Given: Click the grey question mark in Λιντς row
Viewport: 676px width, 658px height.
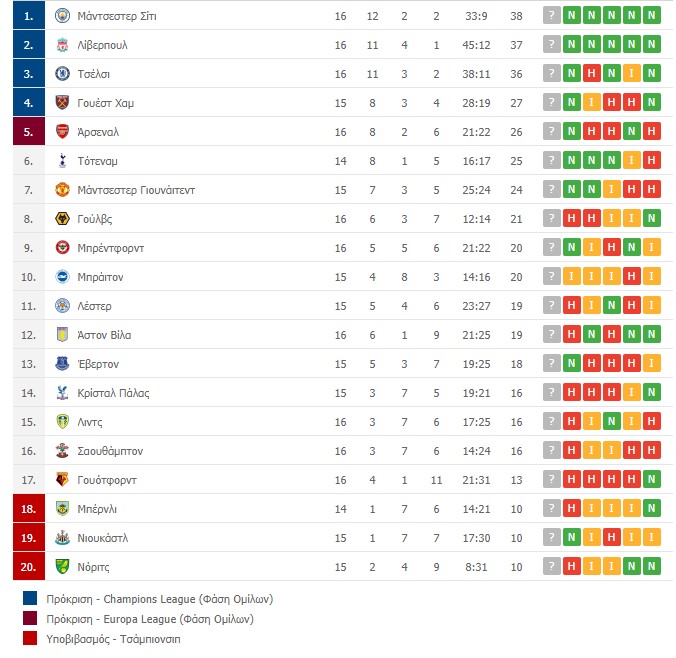Looking at the screenshot, I should pos(551,421).
